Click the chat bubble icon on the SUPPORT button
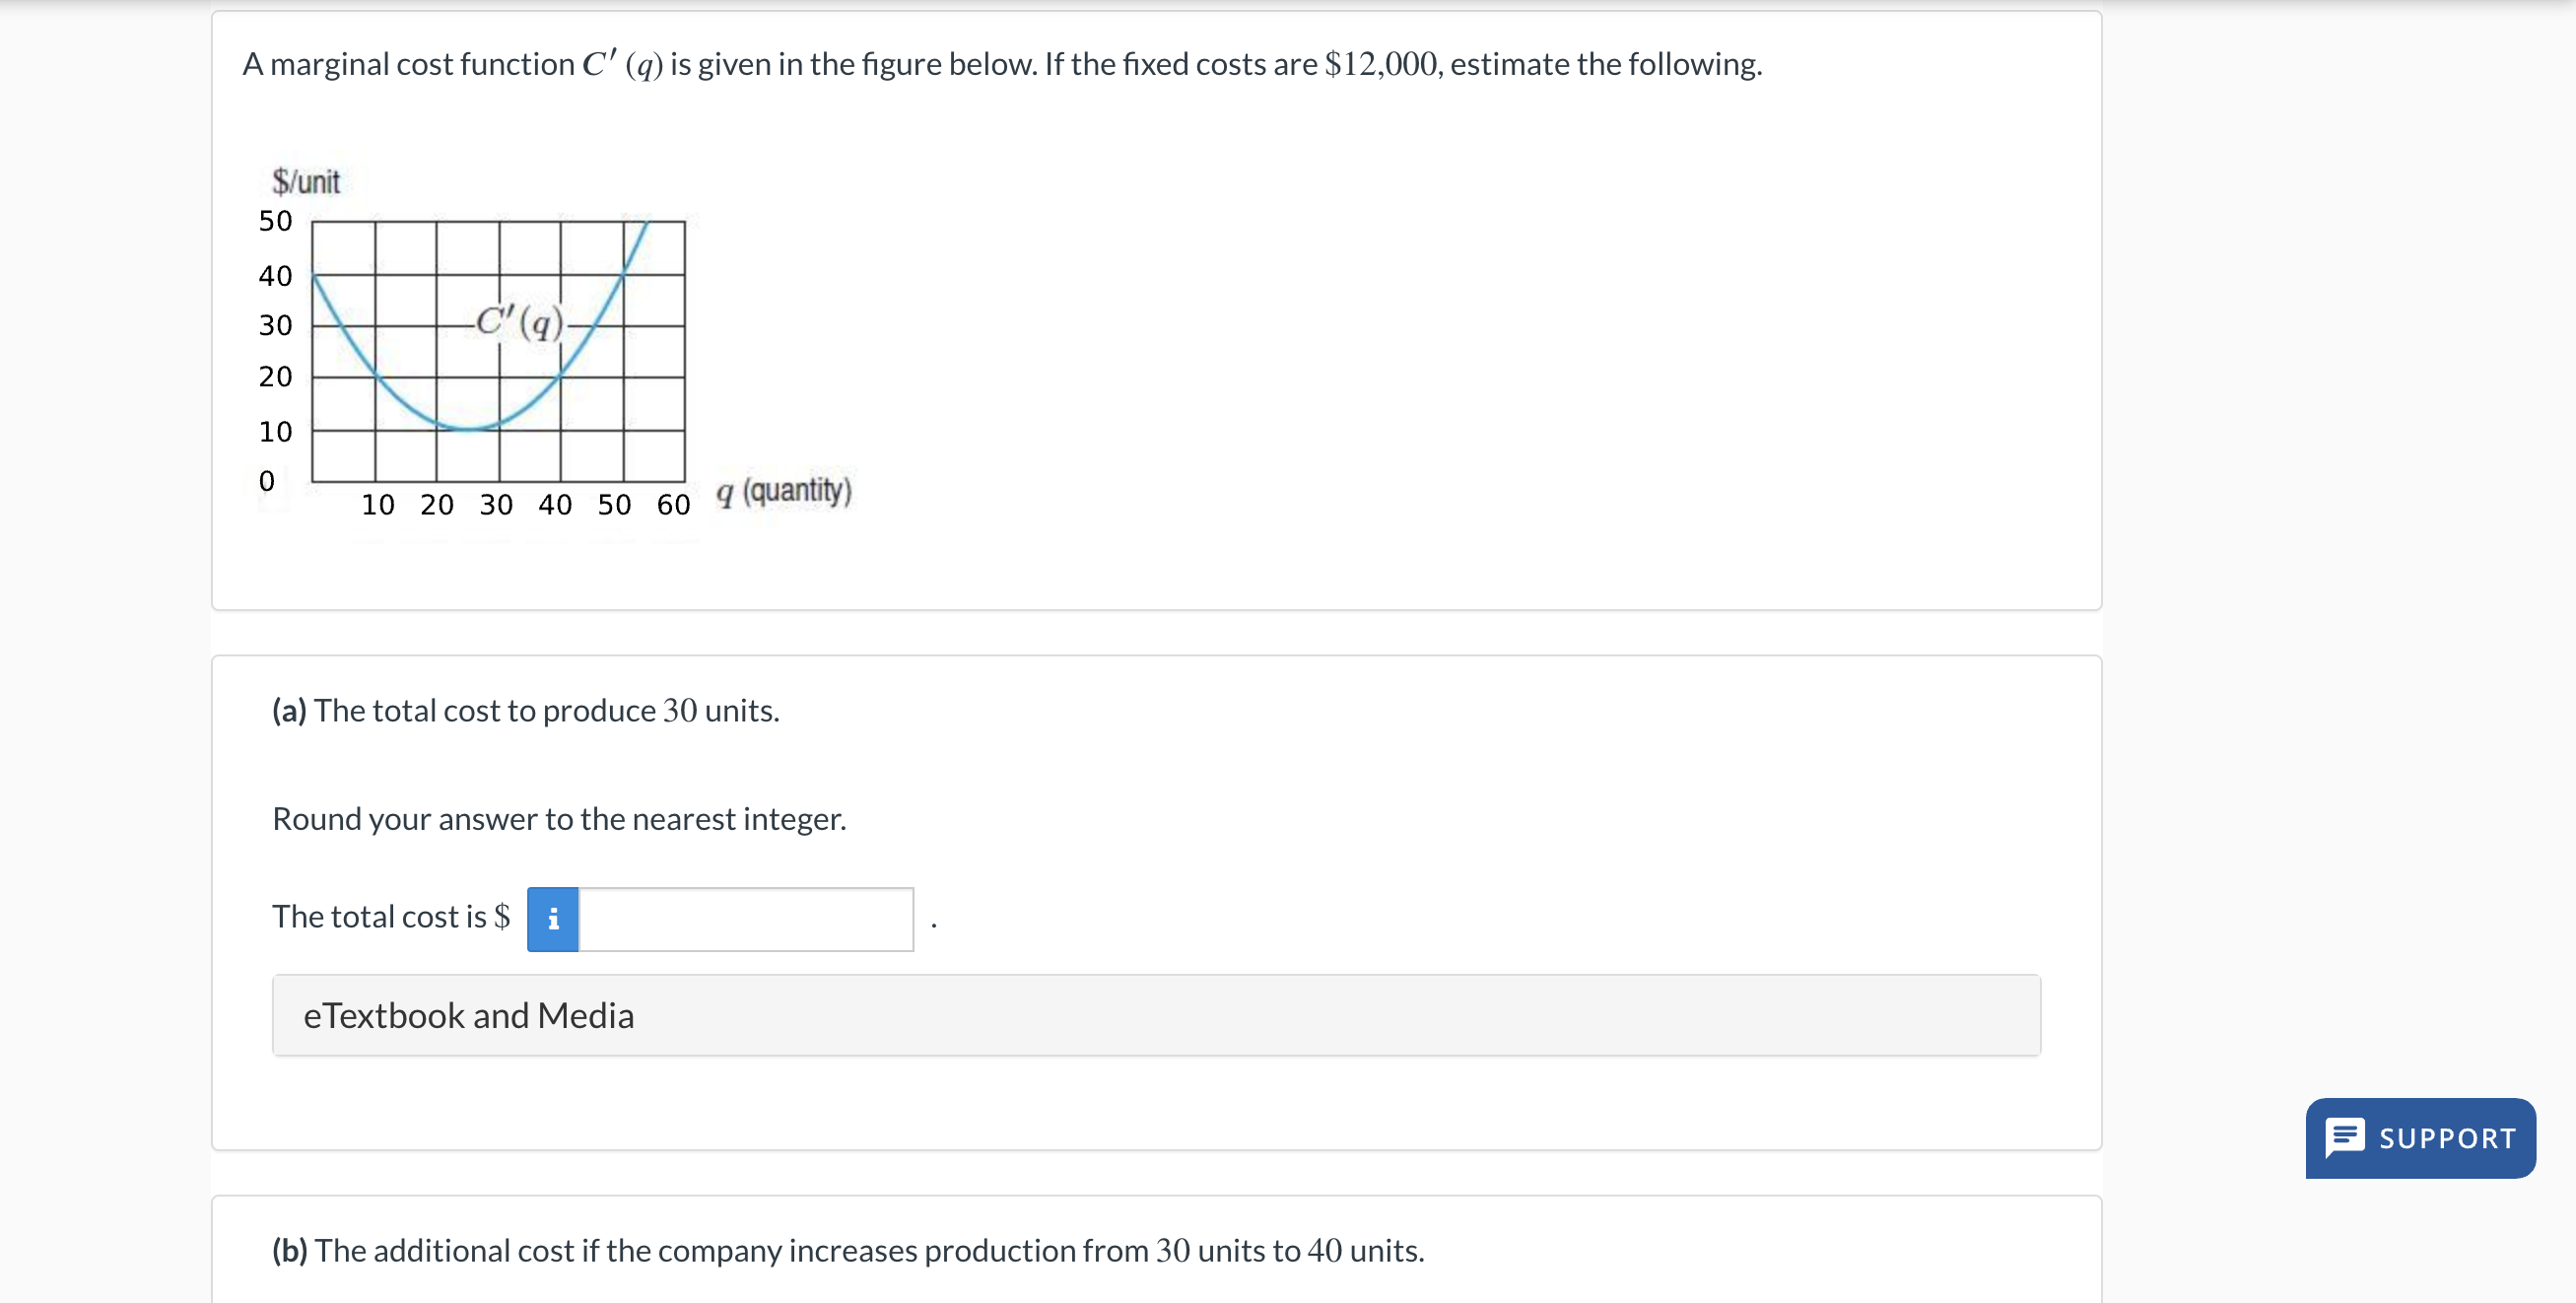This screenshot has width=2576, height=1303. click(2350, 1137)
